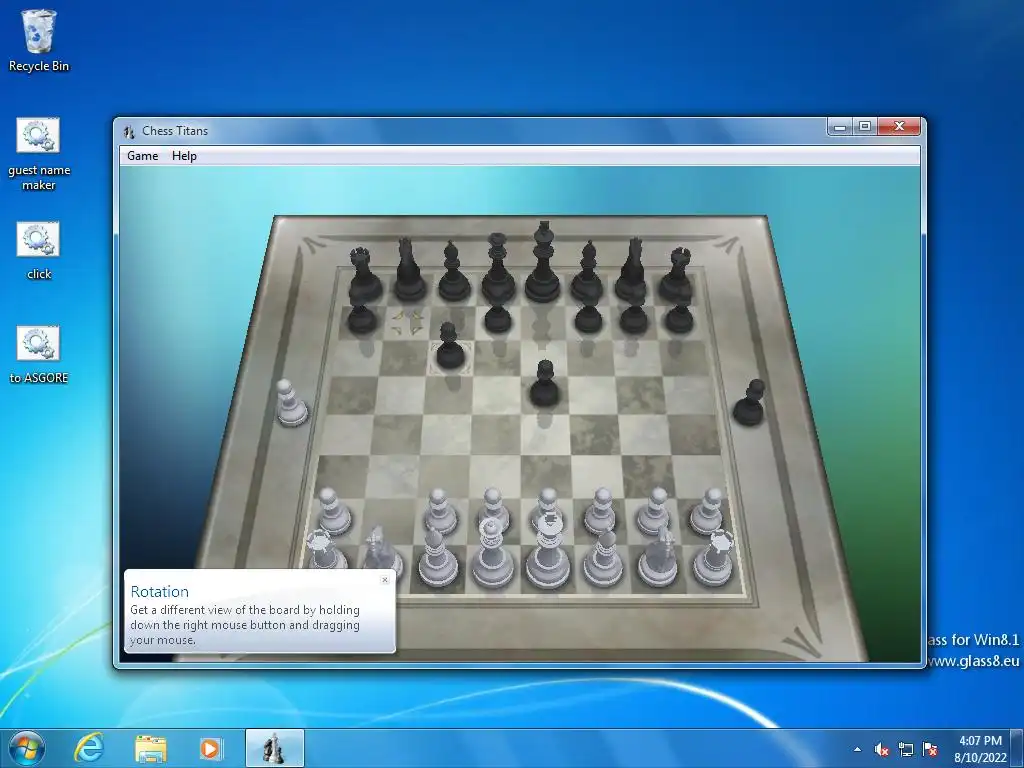Screen dimensions: 1024x768
Task: Select the 'to ASGORE' desktop icon
Action: pyautogui.click(x=39, y=355)
